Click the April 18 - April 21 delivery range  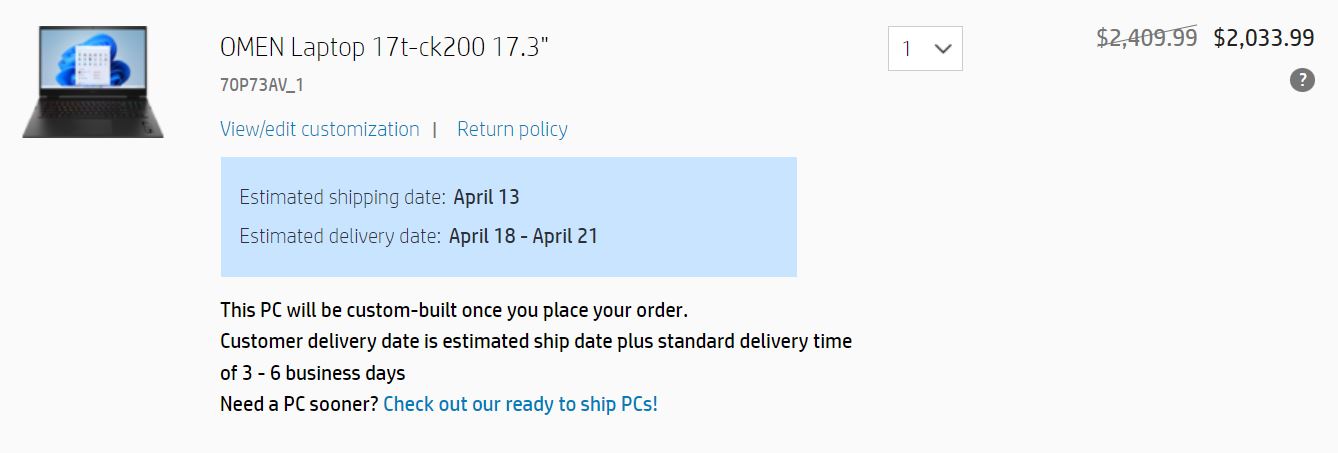(x=523, y=236)
